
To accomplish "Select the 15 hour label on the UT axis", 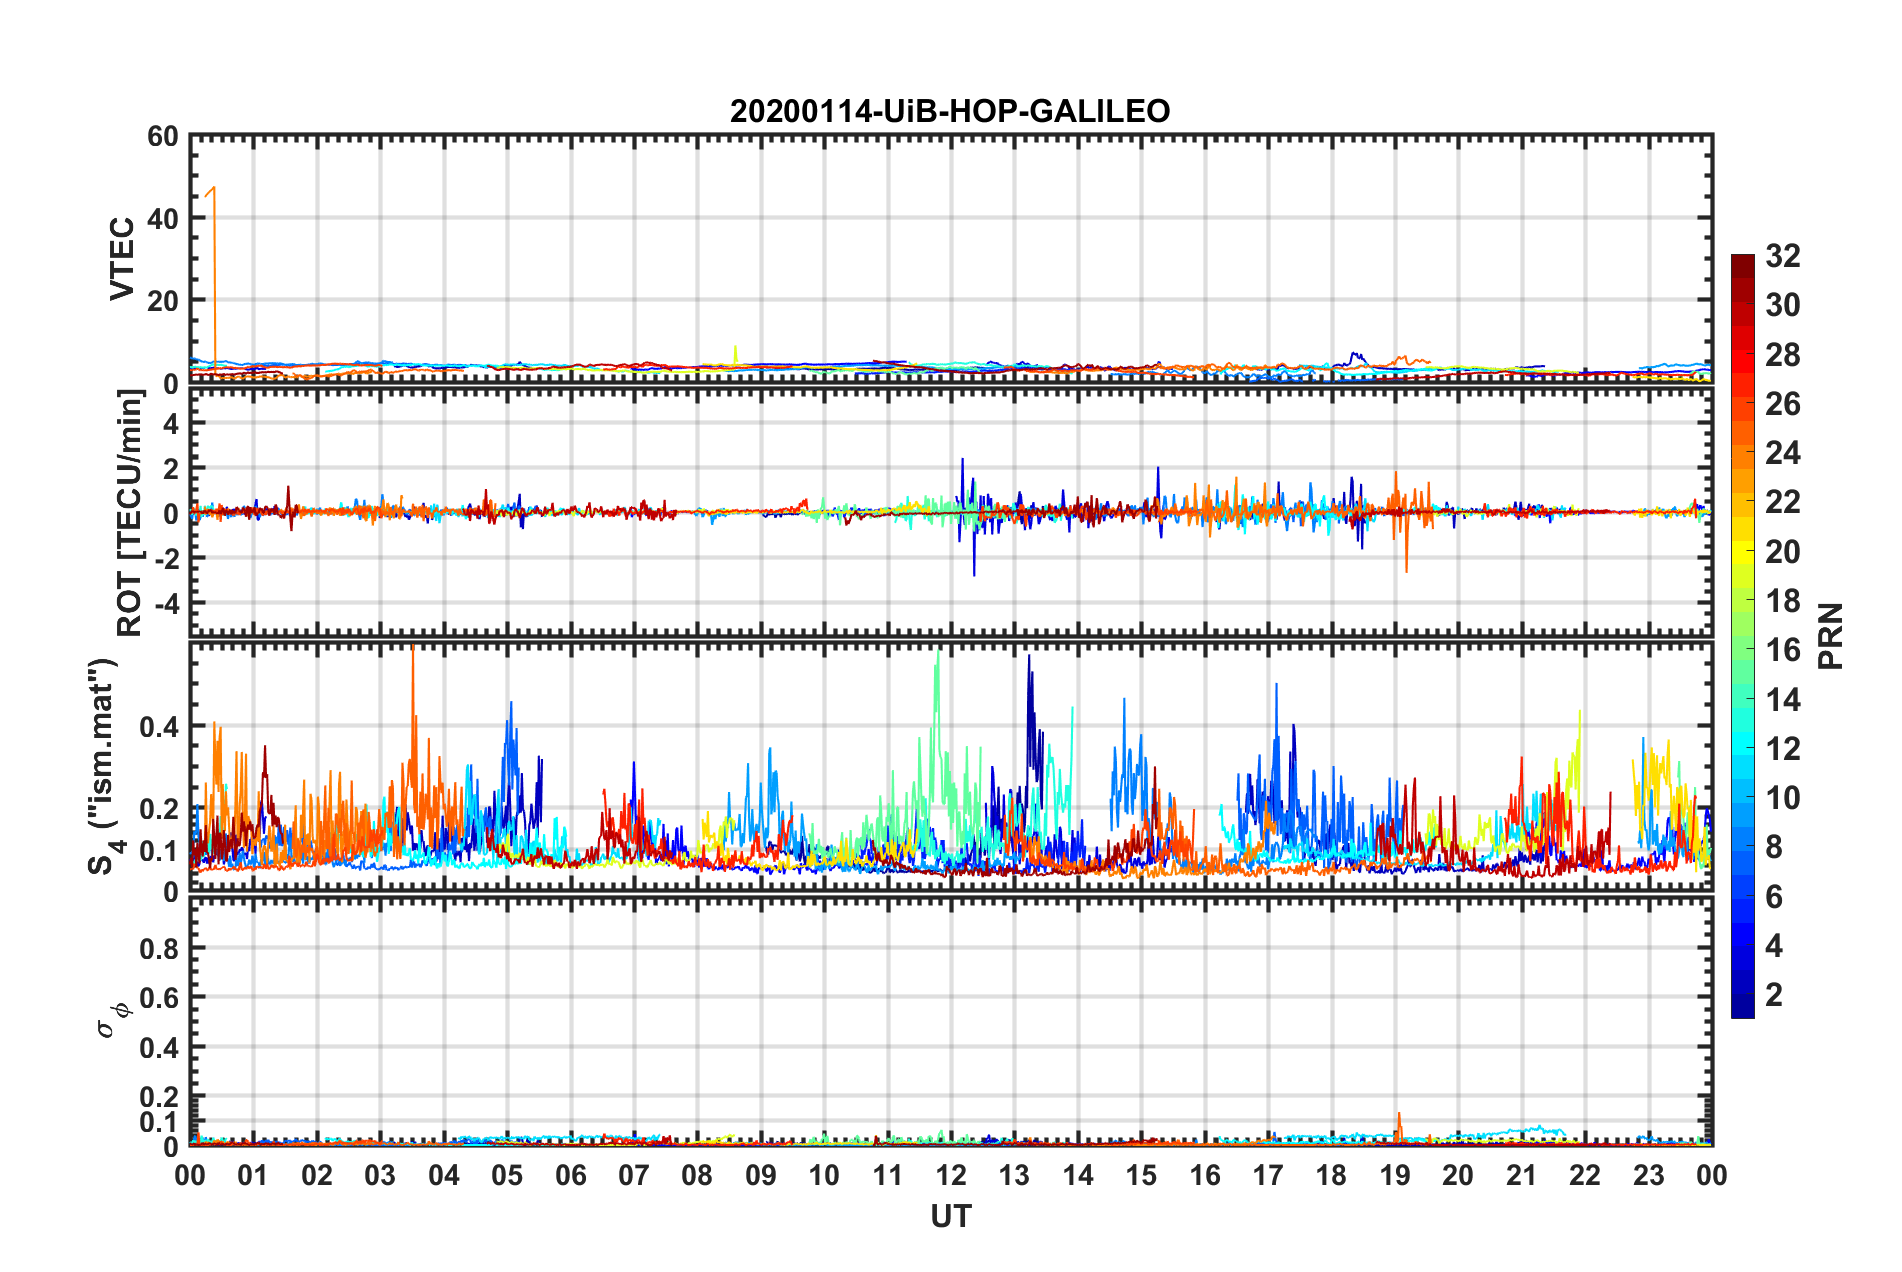I will point(1141,1175).
